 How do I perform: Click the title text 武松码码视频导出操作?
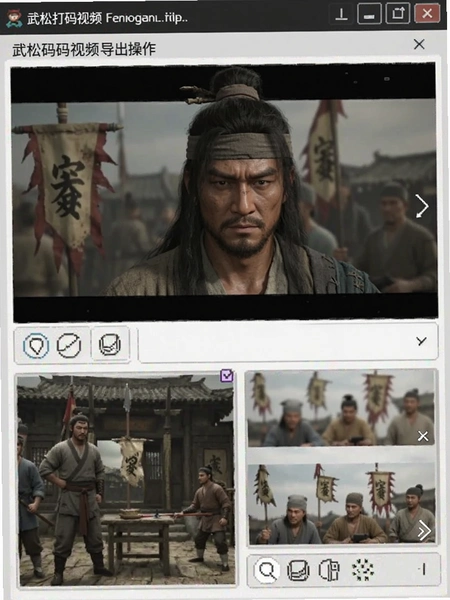(84, 50)
